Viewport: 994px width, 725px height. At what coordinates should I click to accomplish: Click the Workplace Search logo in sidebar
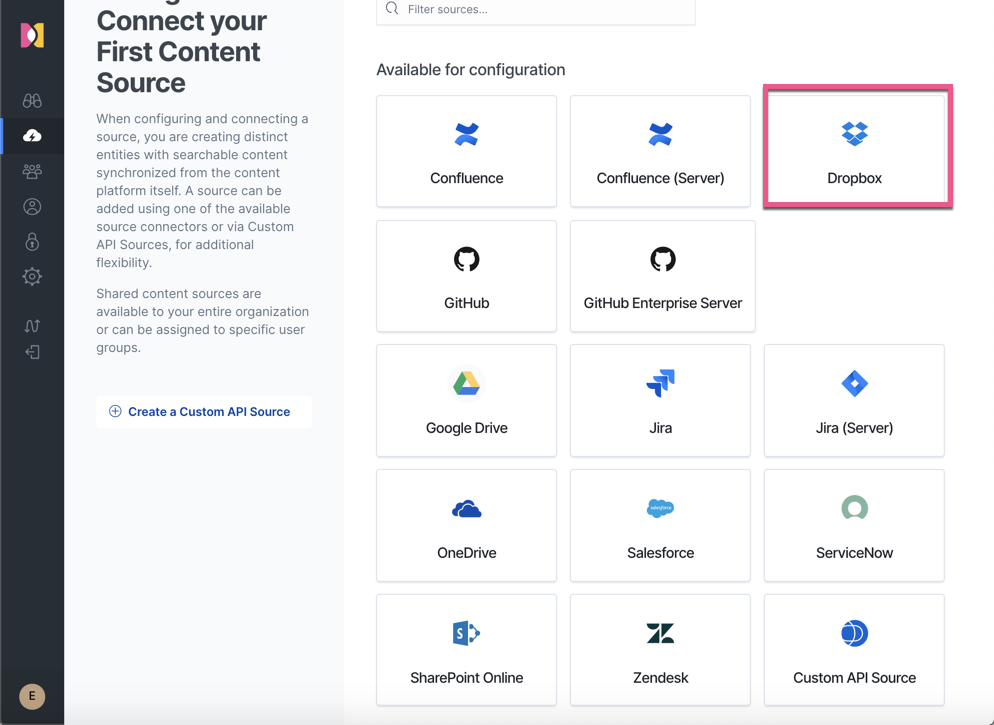(x=32, y=35)
